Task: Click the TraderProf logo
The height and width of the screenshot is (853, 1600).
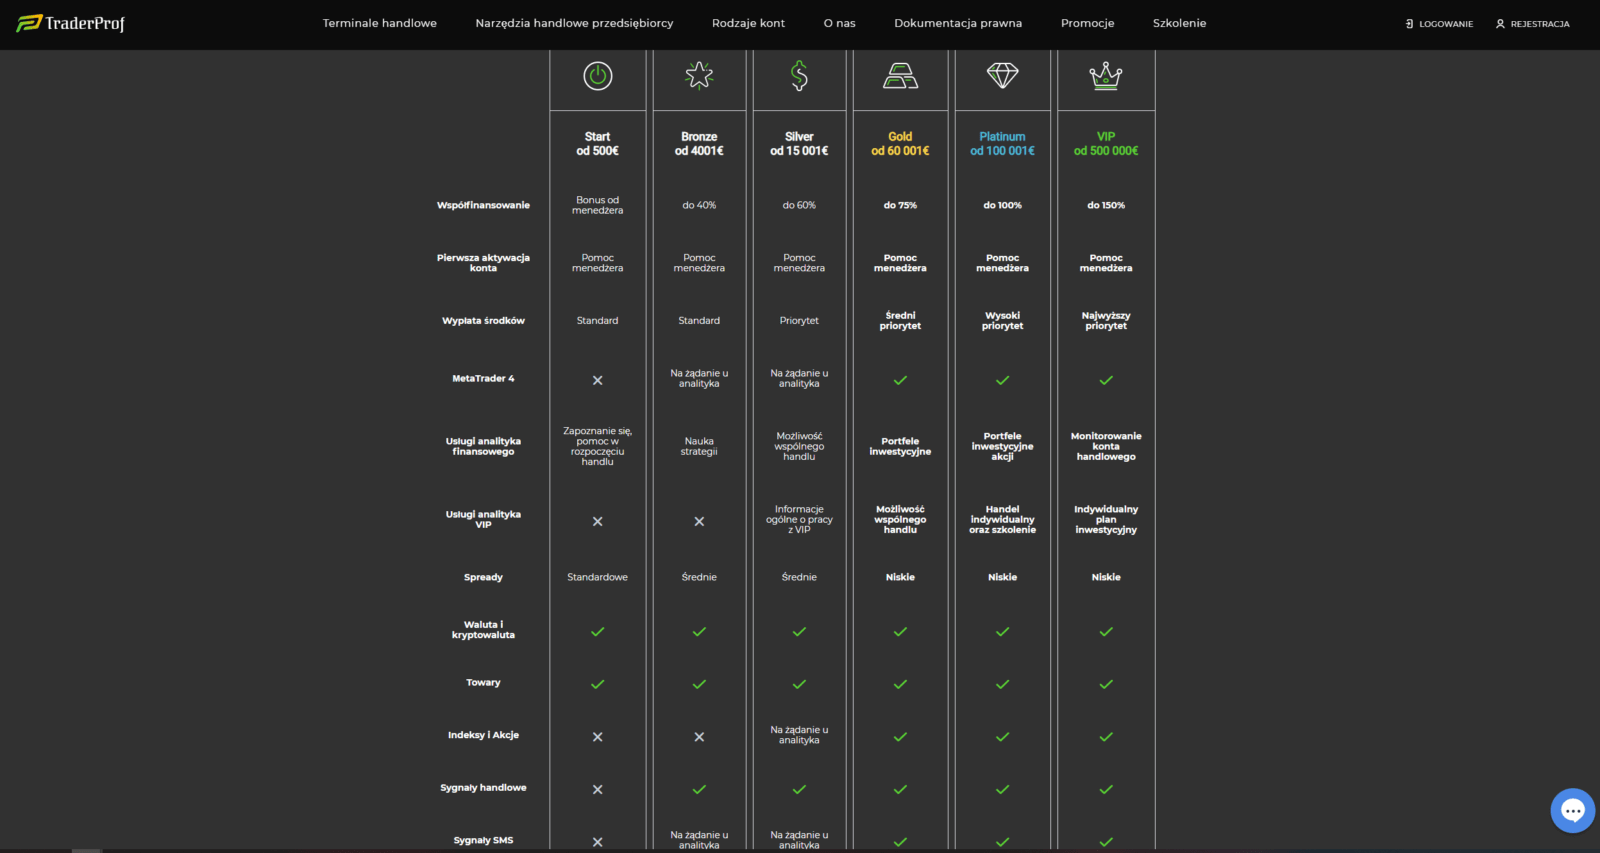Action: pyautogui.click(x=71, y=23)
